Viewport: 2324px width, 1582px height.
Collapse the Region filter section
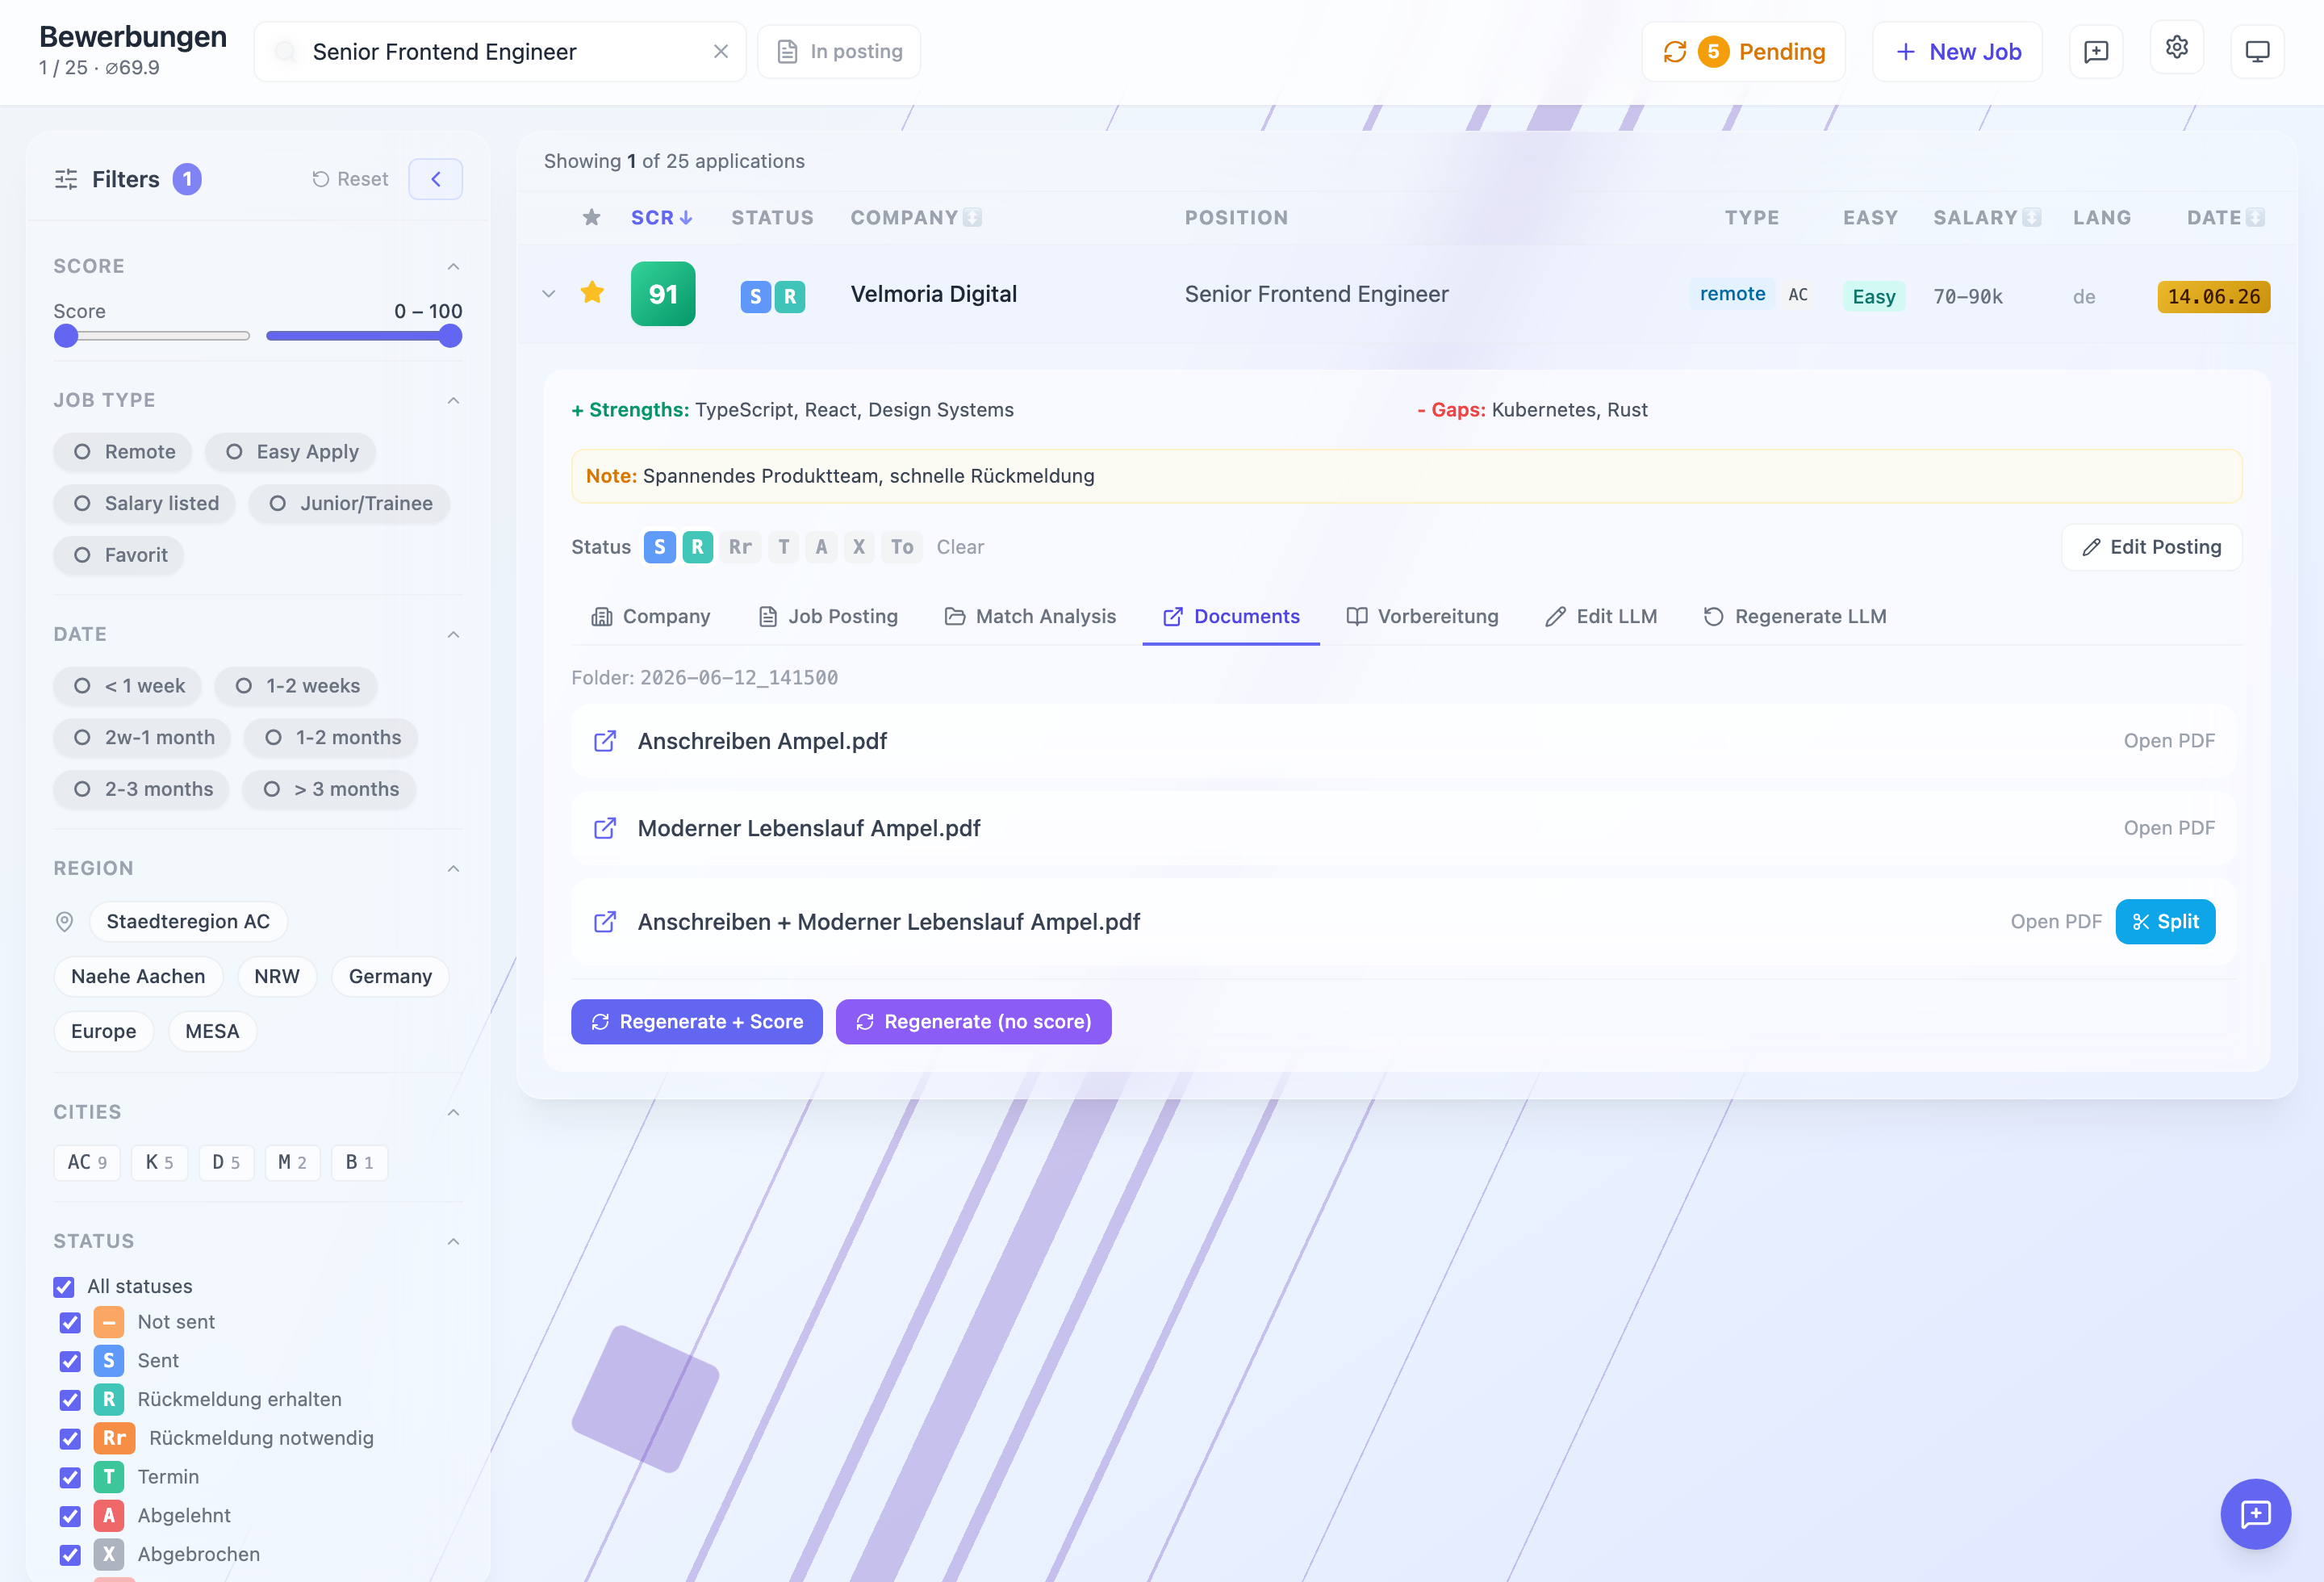tap(453, 868)
